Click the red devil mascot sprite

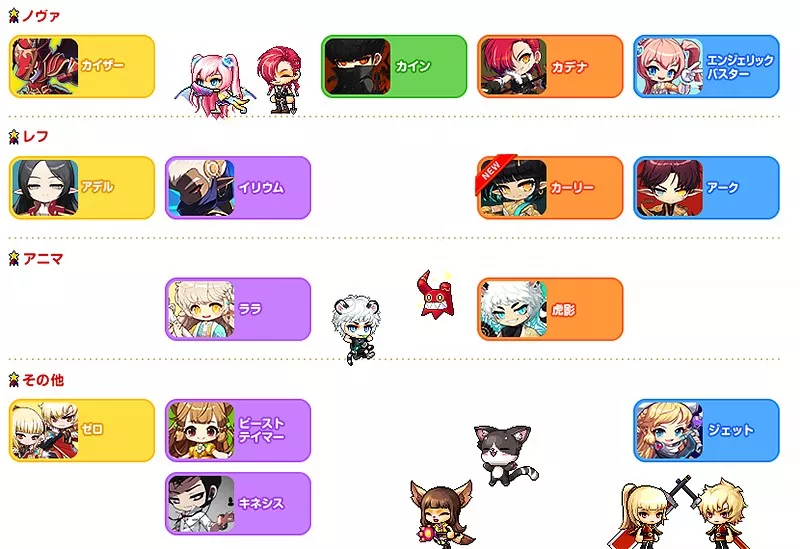[434, 295]
